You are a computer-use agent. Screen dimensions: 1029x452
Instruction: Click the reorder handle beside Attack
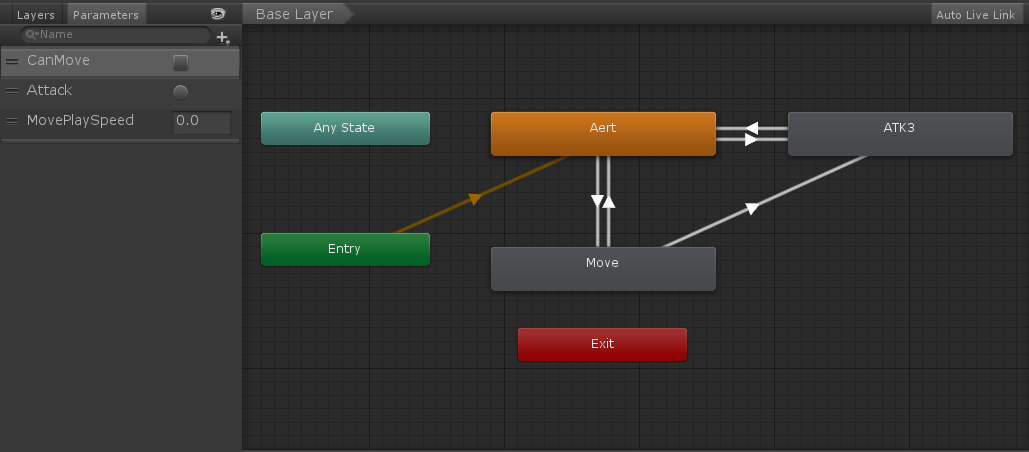pos(12,91)
